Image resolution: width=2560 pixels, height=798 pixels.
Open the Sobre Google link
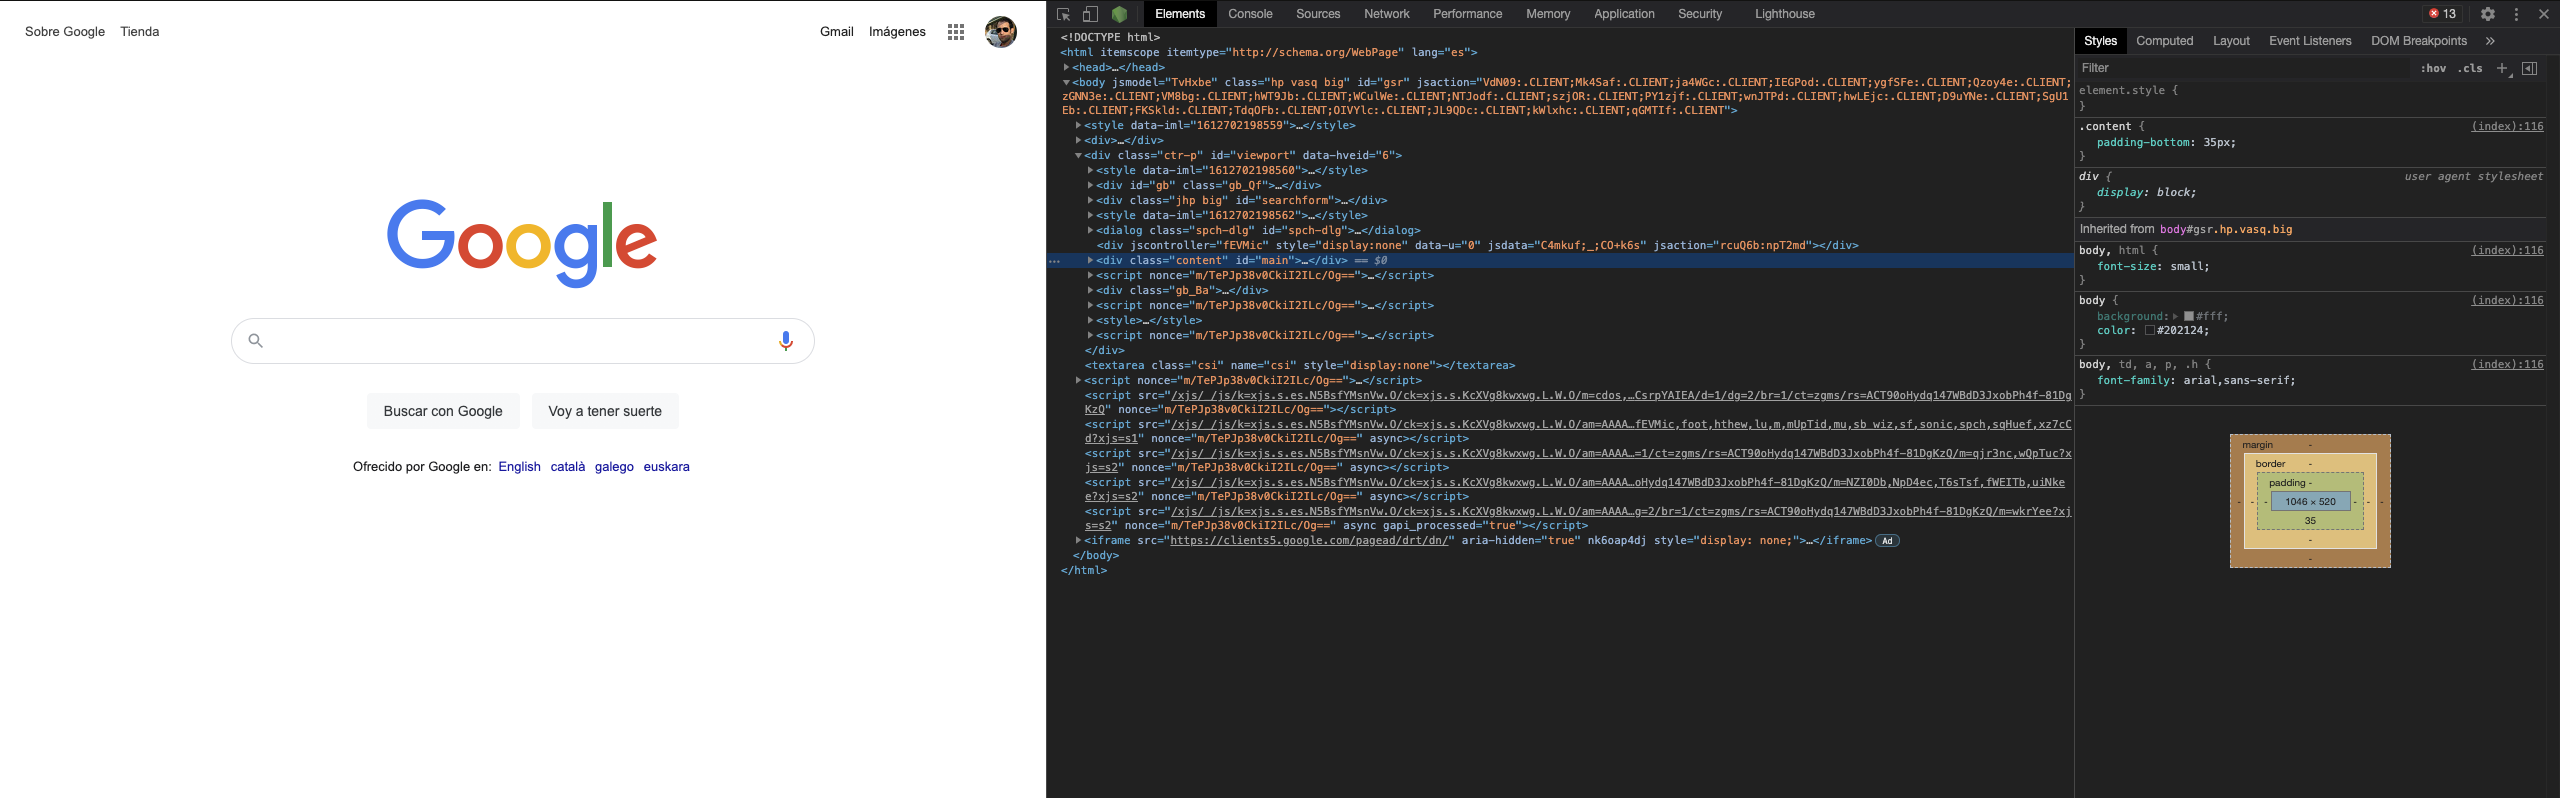tap(65, 32)
